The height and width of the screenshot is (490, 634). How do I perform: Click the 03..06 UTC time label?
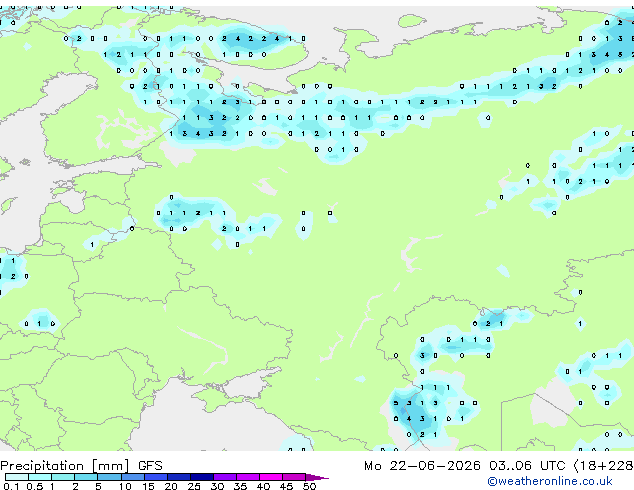(x=527, y=466)
